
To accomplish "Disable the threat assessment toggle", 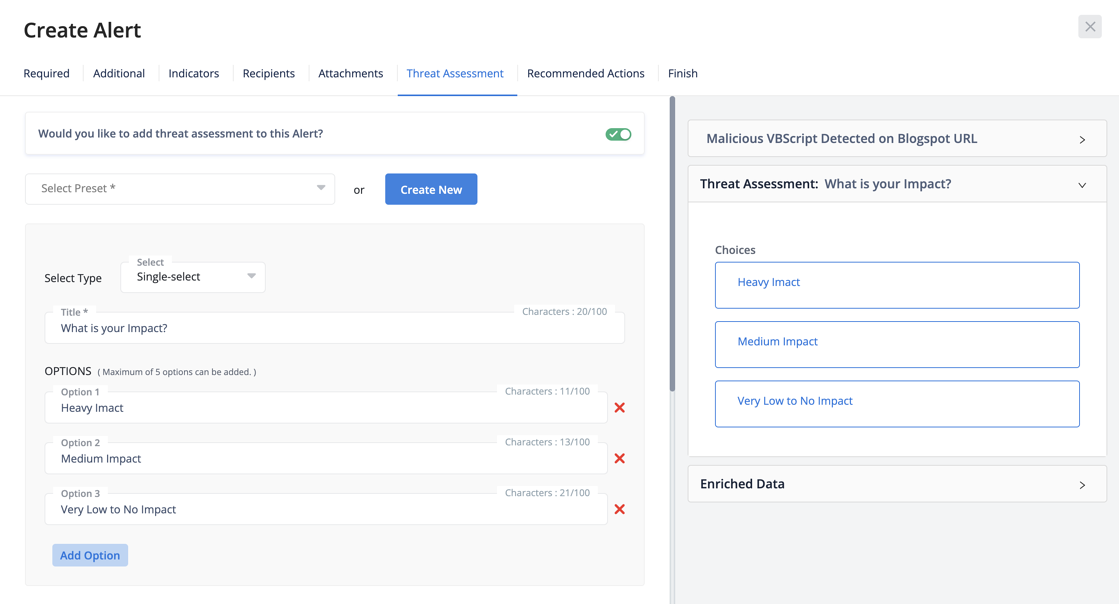I will point(618,134).
